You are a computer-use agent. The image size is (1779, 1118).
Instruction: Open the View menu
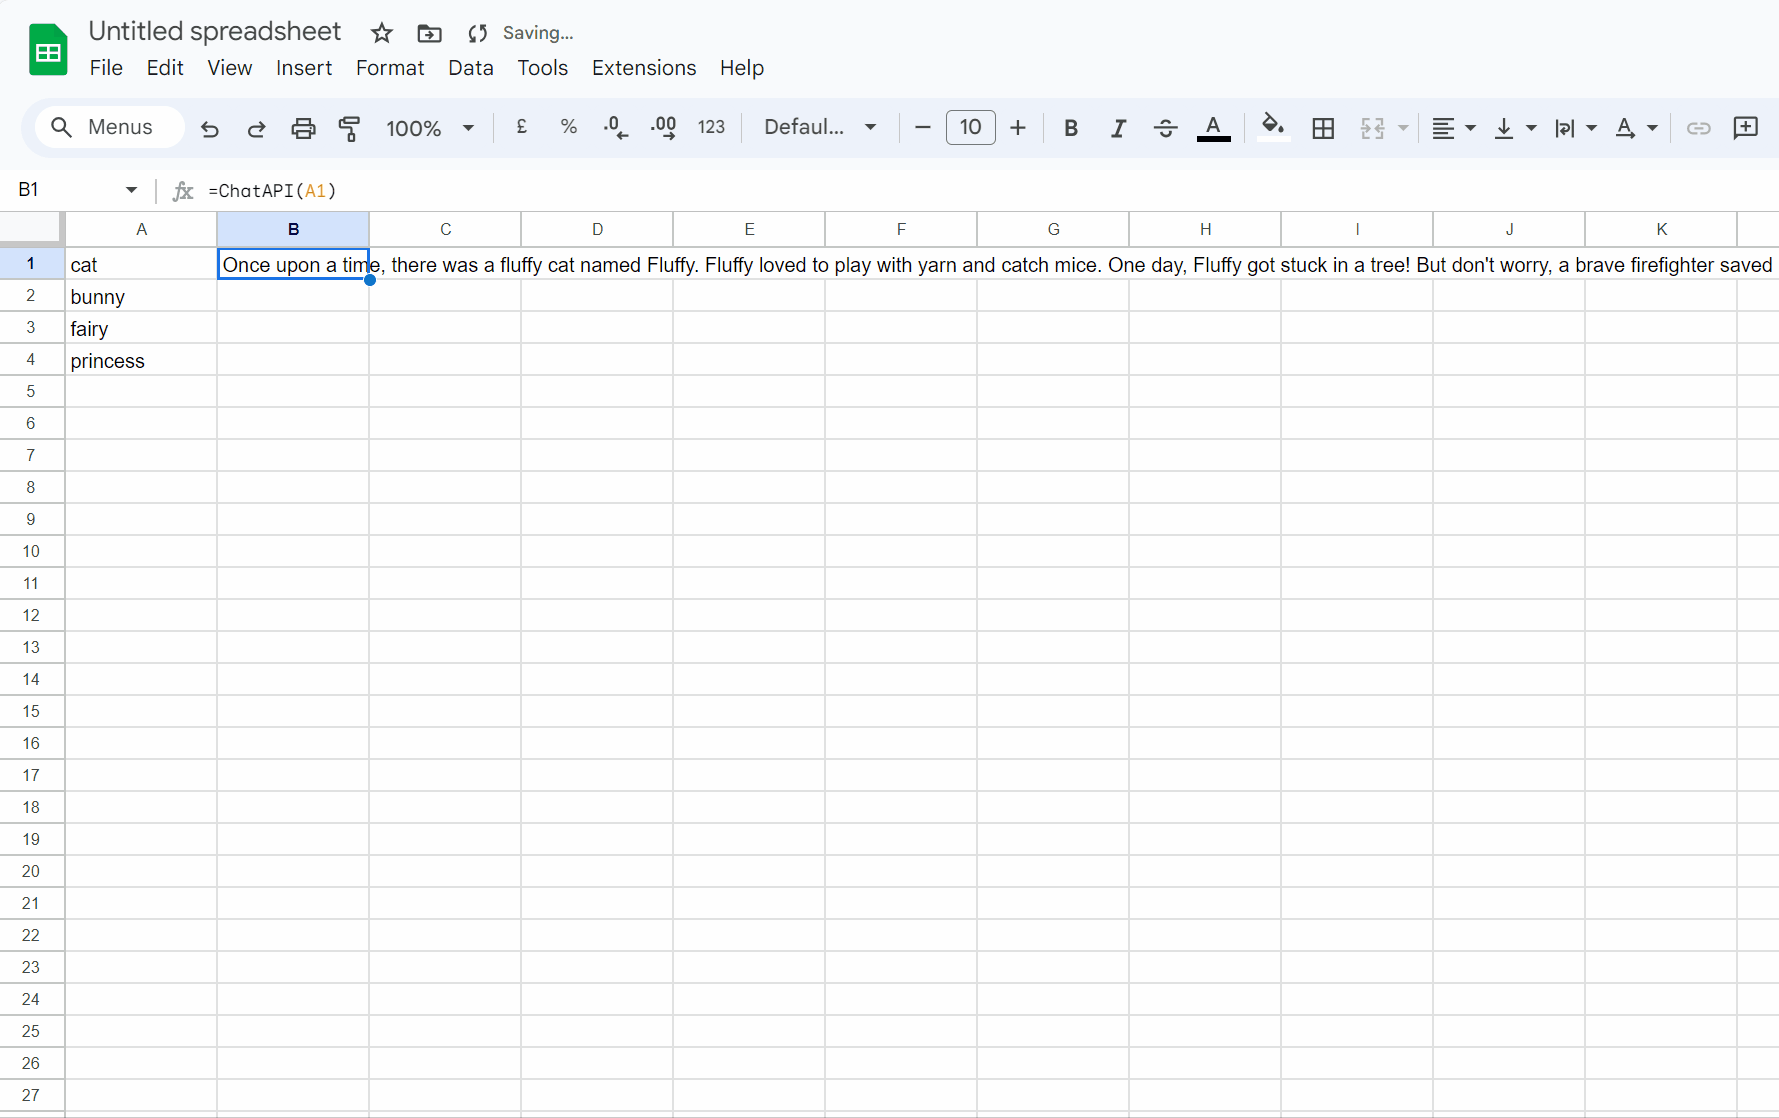tap(230, 68)
